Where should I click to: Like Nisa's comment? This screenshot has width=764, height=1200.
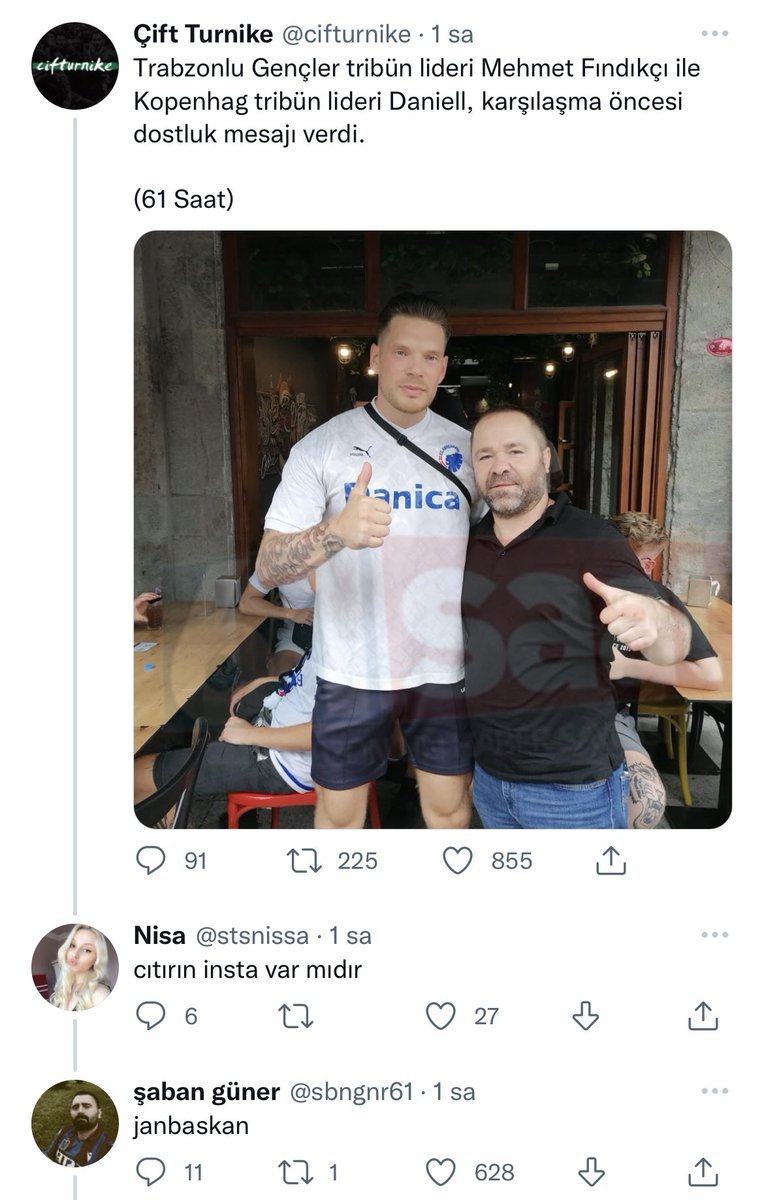click(441, 1016)
